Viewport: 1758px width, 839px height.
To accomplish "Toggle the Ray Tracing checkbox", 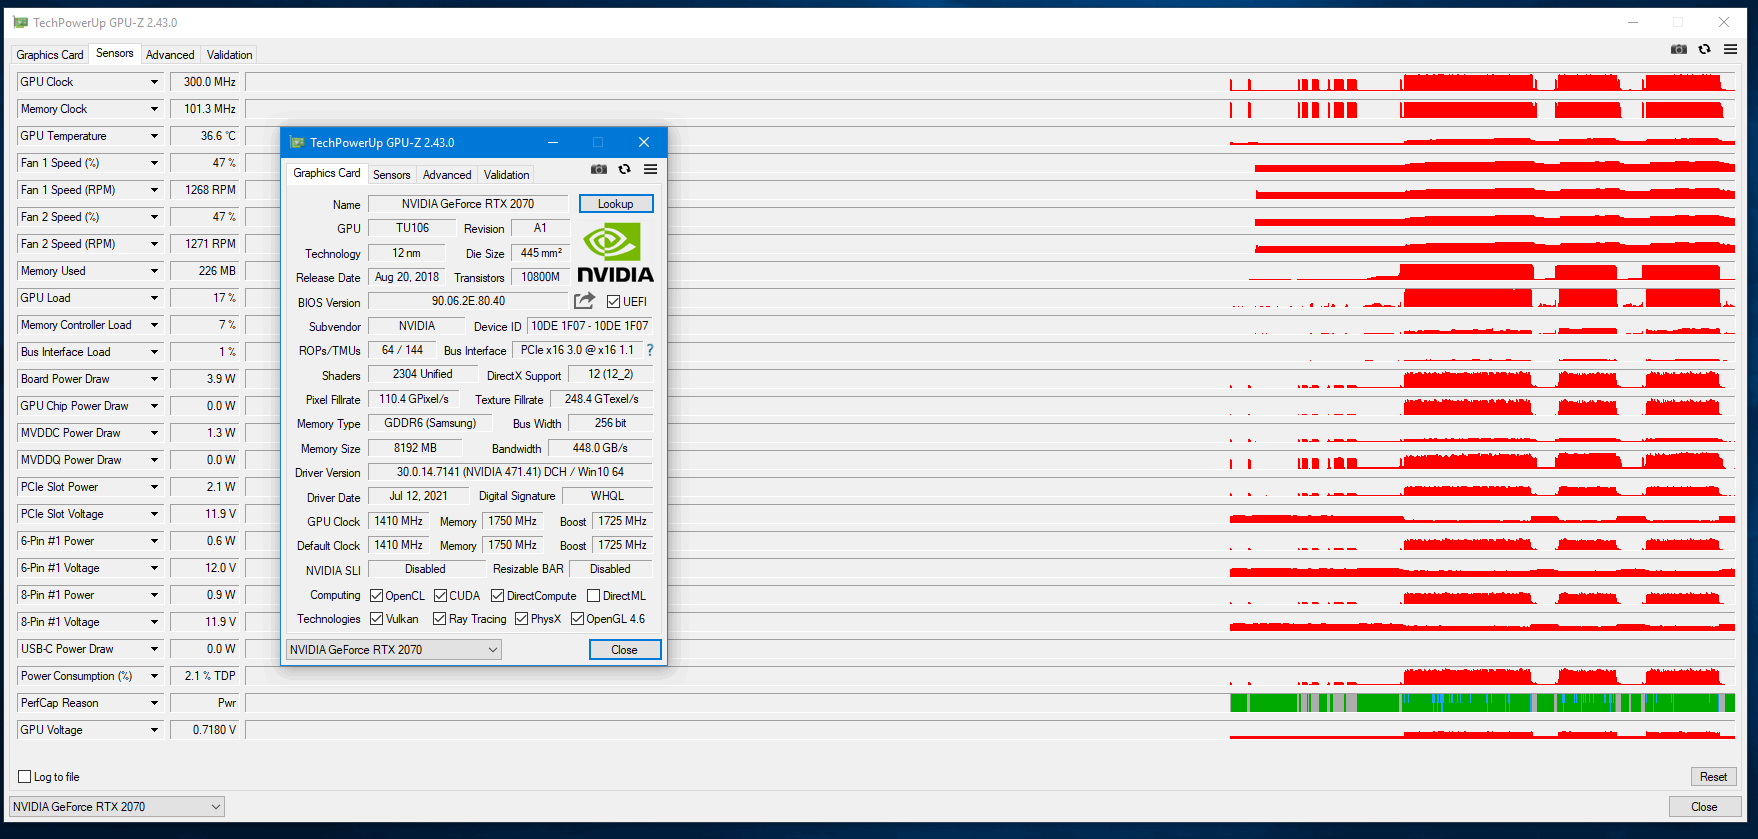I will click(439, 619).
